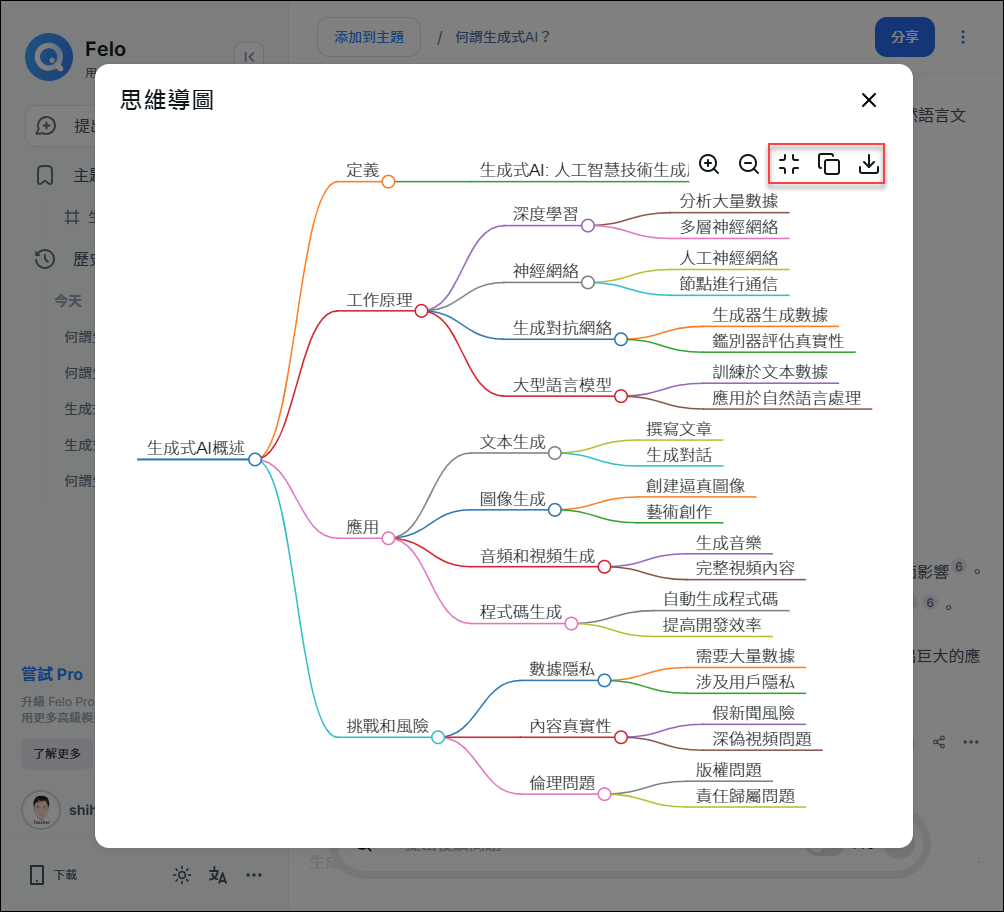
Task: Zoom in on the mind map
Action: (x=709, y=164)
